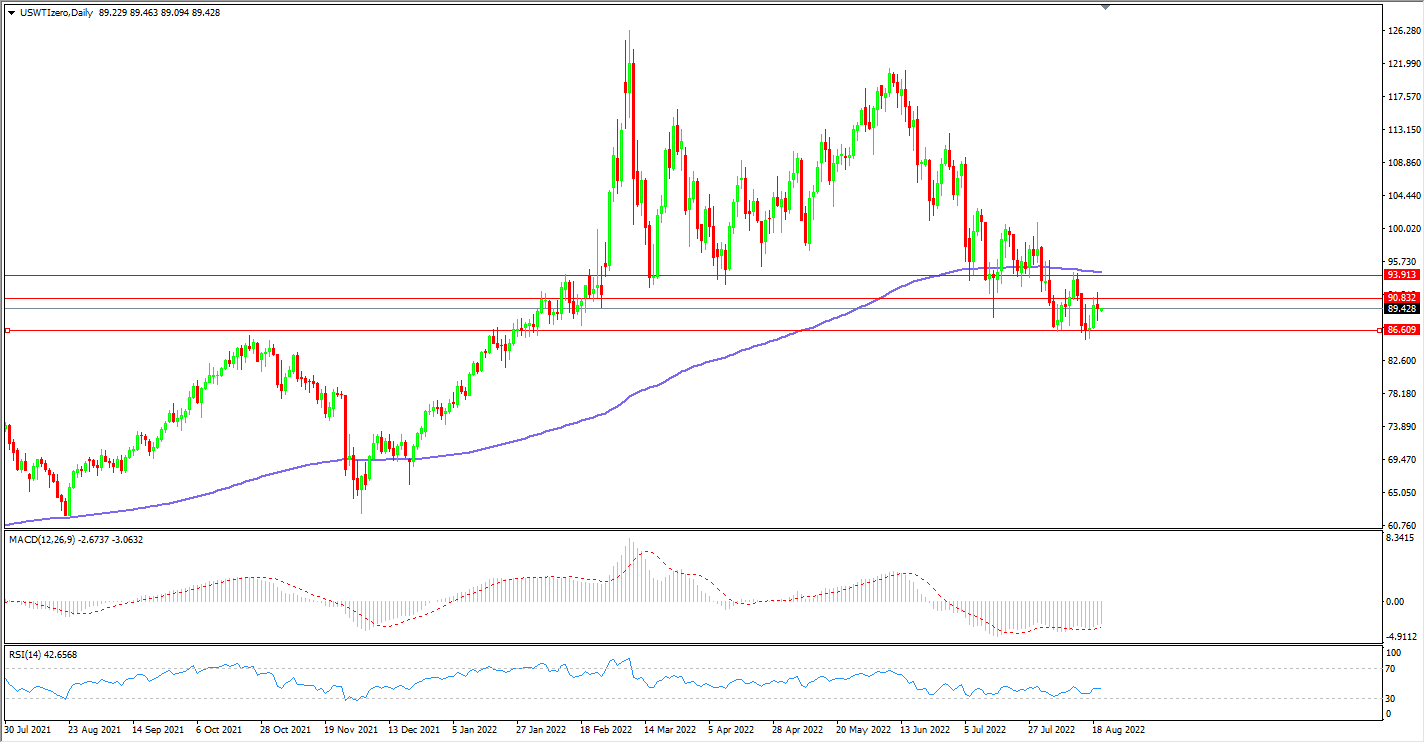Image resolution: width=1425 pixels, height=743 pixels.
Task: Click the RSI 70 level scale label
Action: pyautogui.click(x=1389, y=668)
